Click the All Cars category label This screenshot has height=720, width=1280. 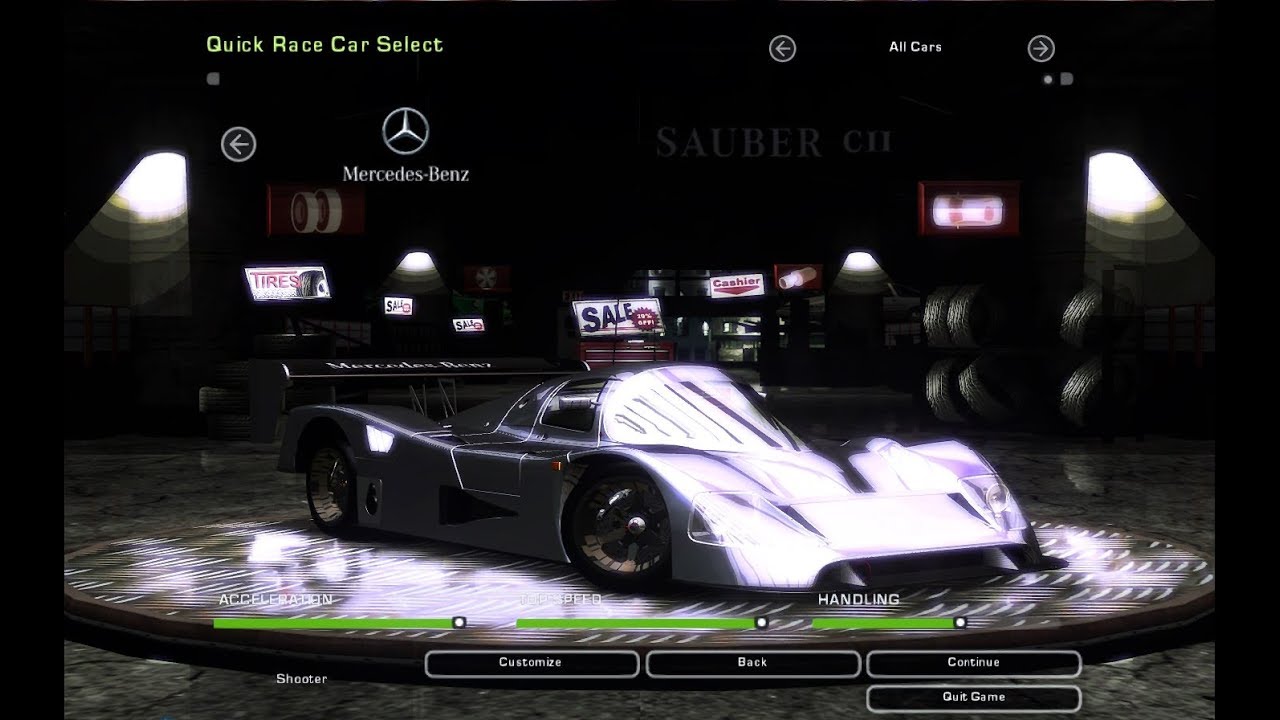(x=915, y=47)
